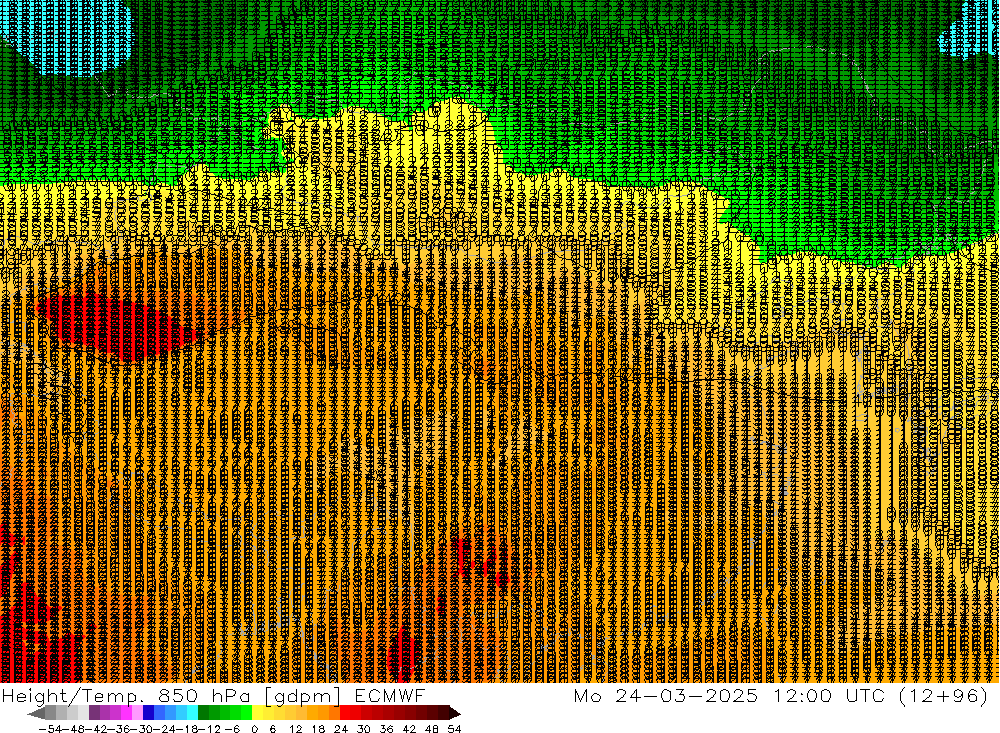Click the 'Height/Temp. 850 hPa [gdpm]' title text
This screenshot has width=1000, height=733.
click(171, 695)
